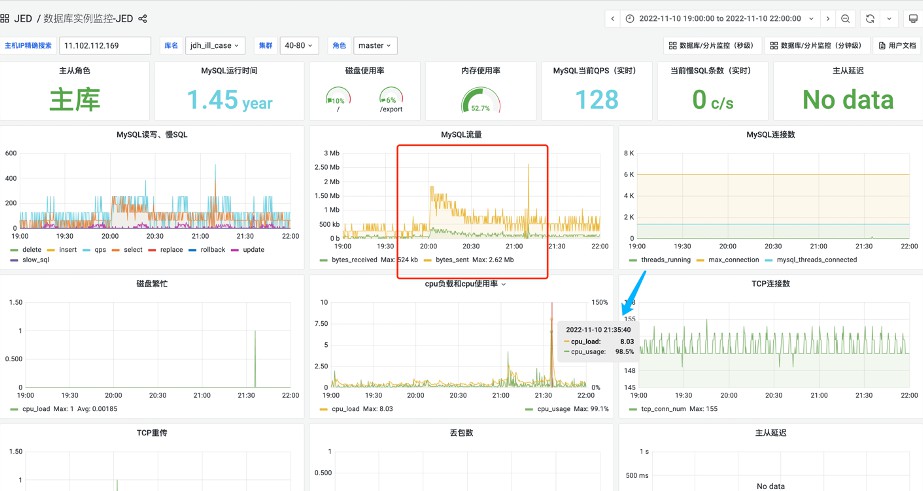Zoom out the time range

[x=845, y=19]
